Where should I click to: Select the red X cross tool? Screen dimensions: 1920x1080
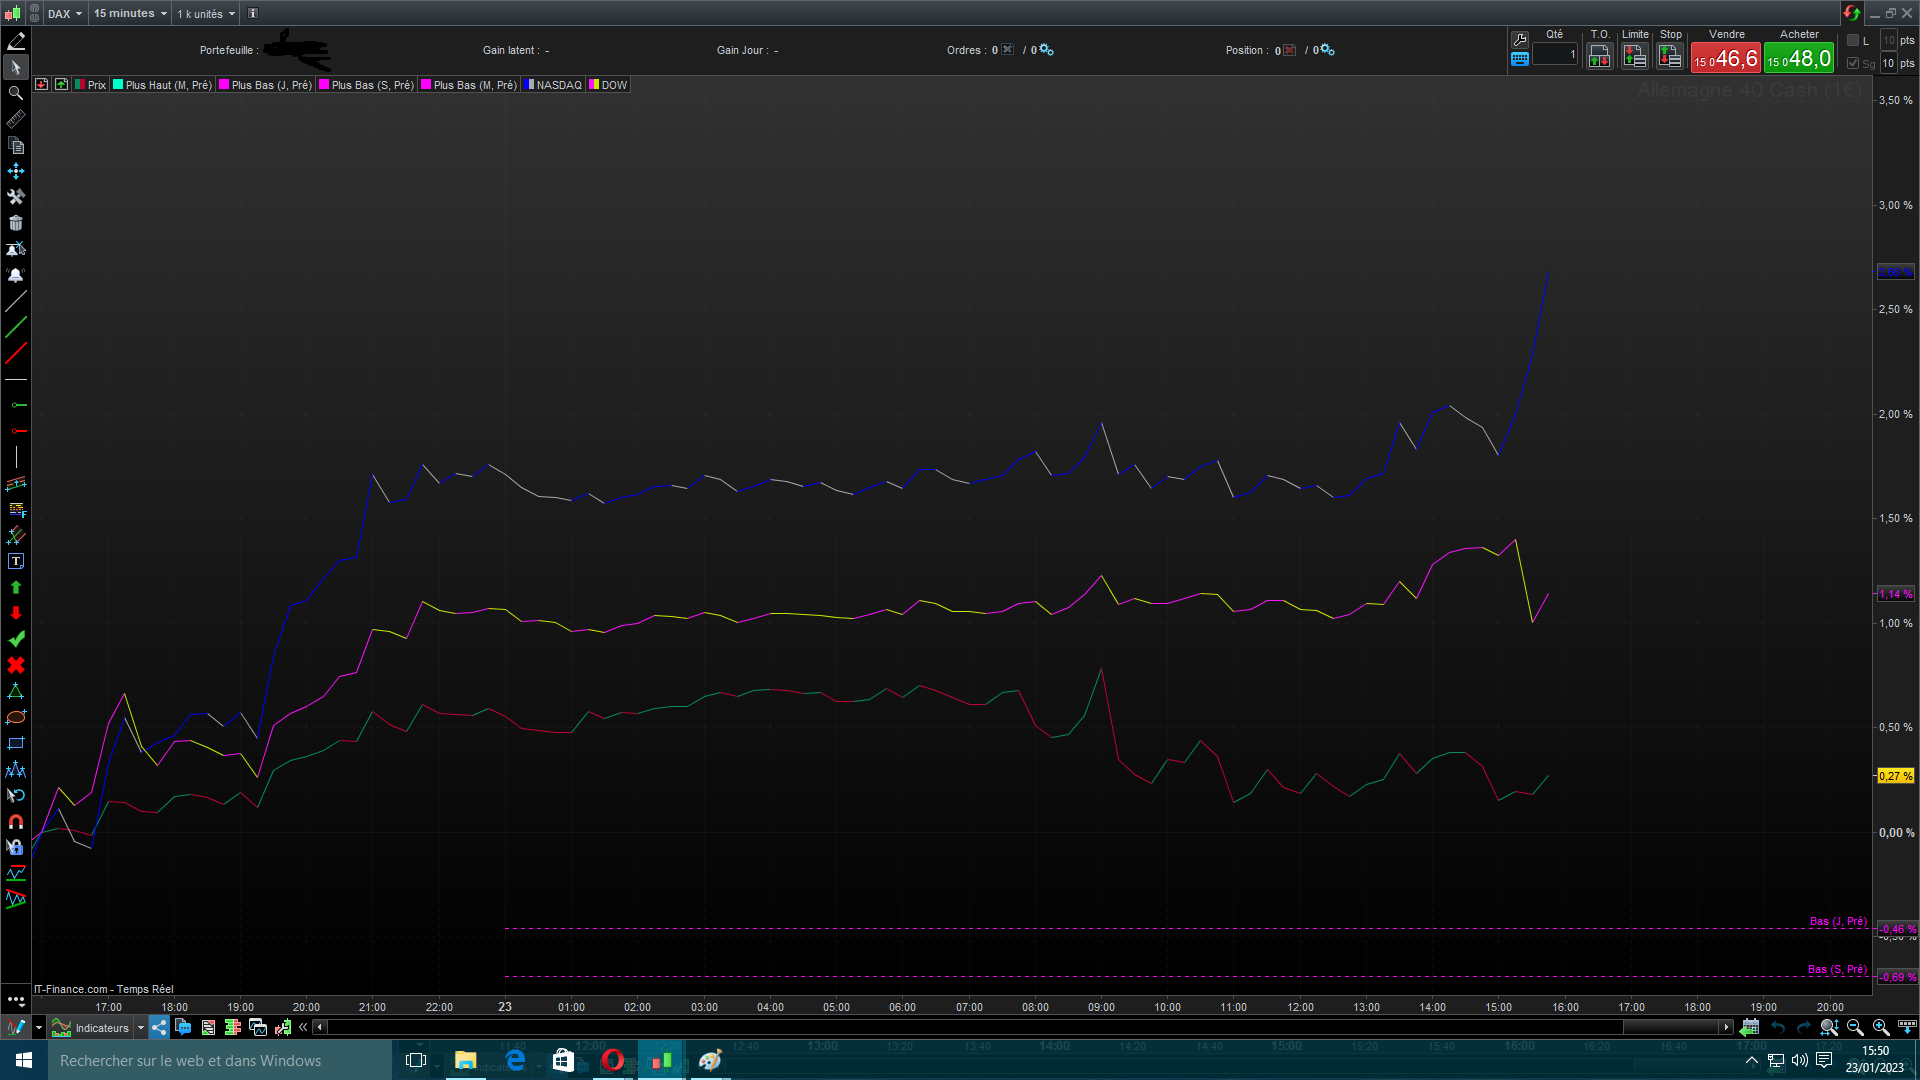(16, 665)
